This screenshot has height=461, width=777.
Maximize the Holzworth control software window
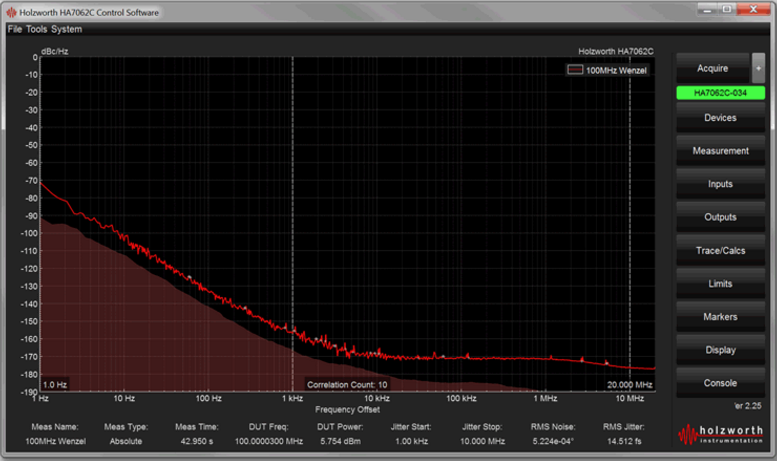[x=727, y=9]
